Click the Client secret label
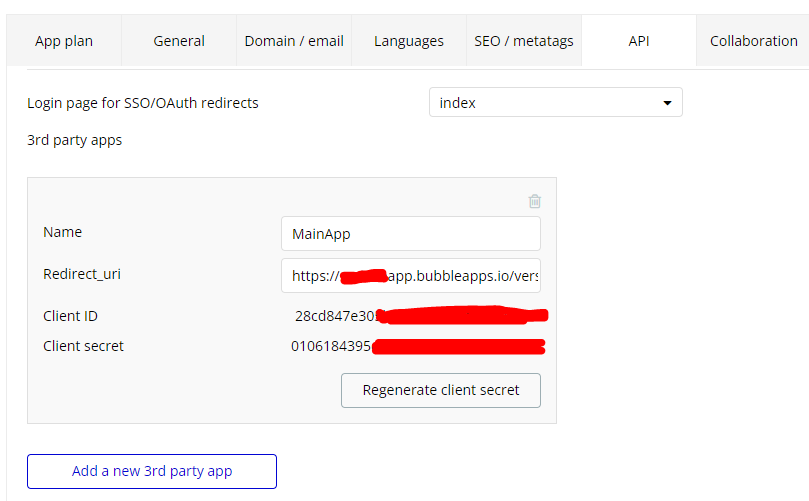 (83, 346)
